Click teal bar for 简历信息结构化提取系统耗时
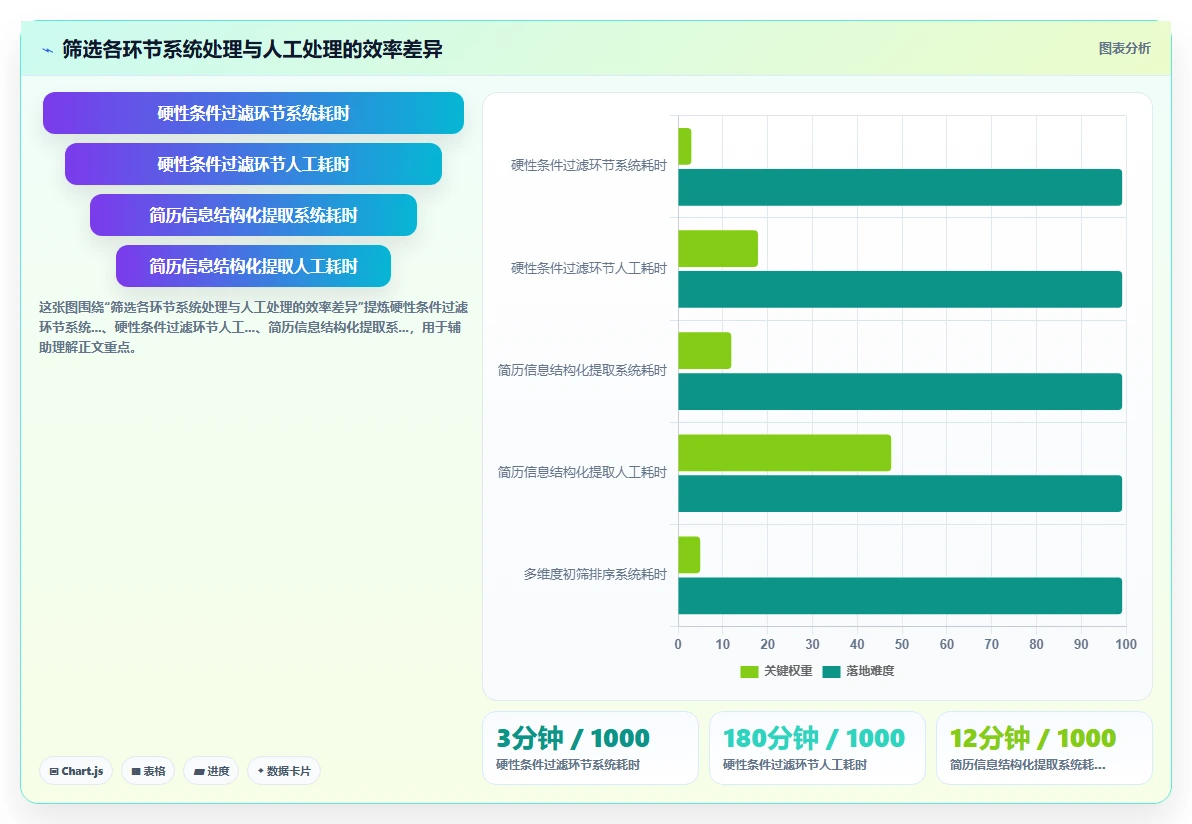1192x824 pixels. pos(900,391)
